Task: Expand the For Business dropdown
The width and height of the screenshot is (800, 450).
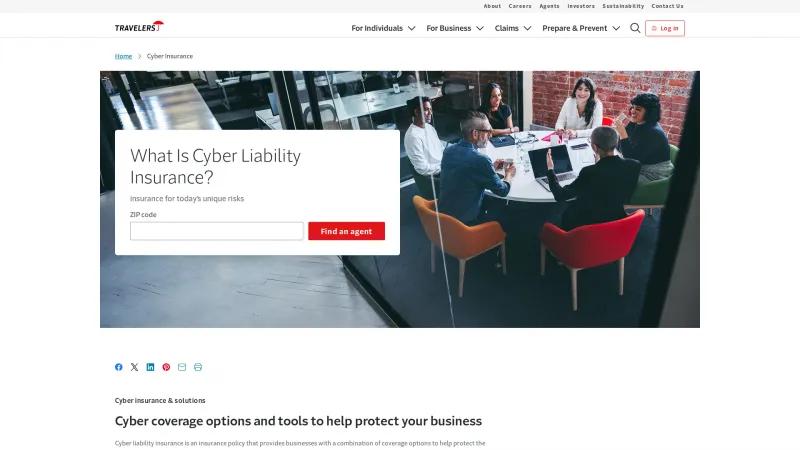Action: pyautogui.click(x=455, y=28)
